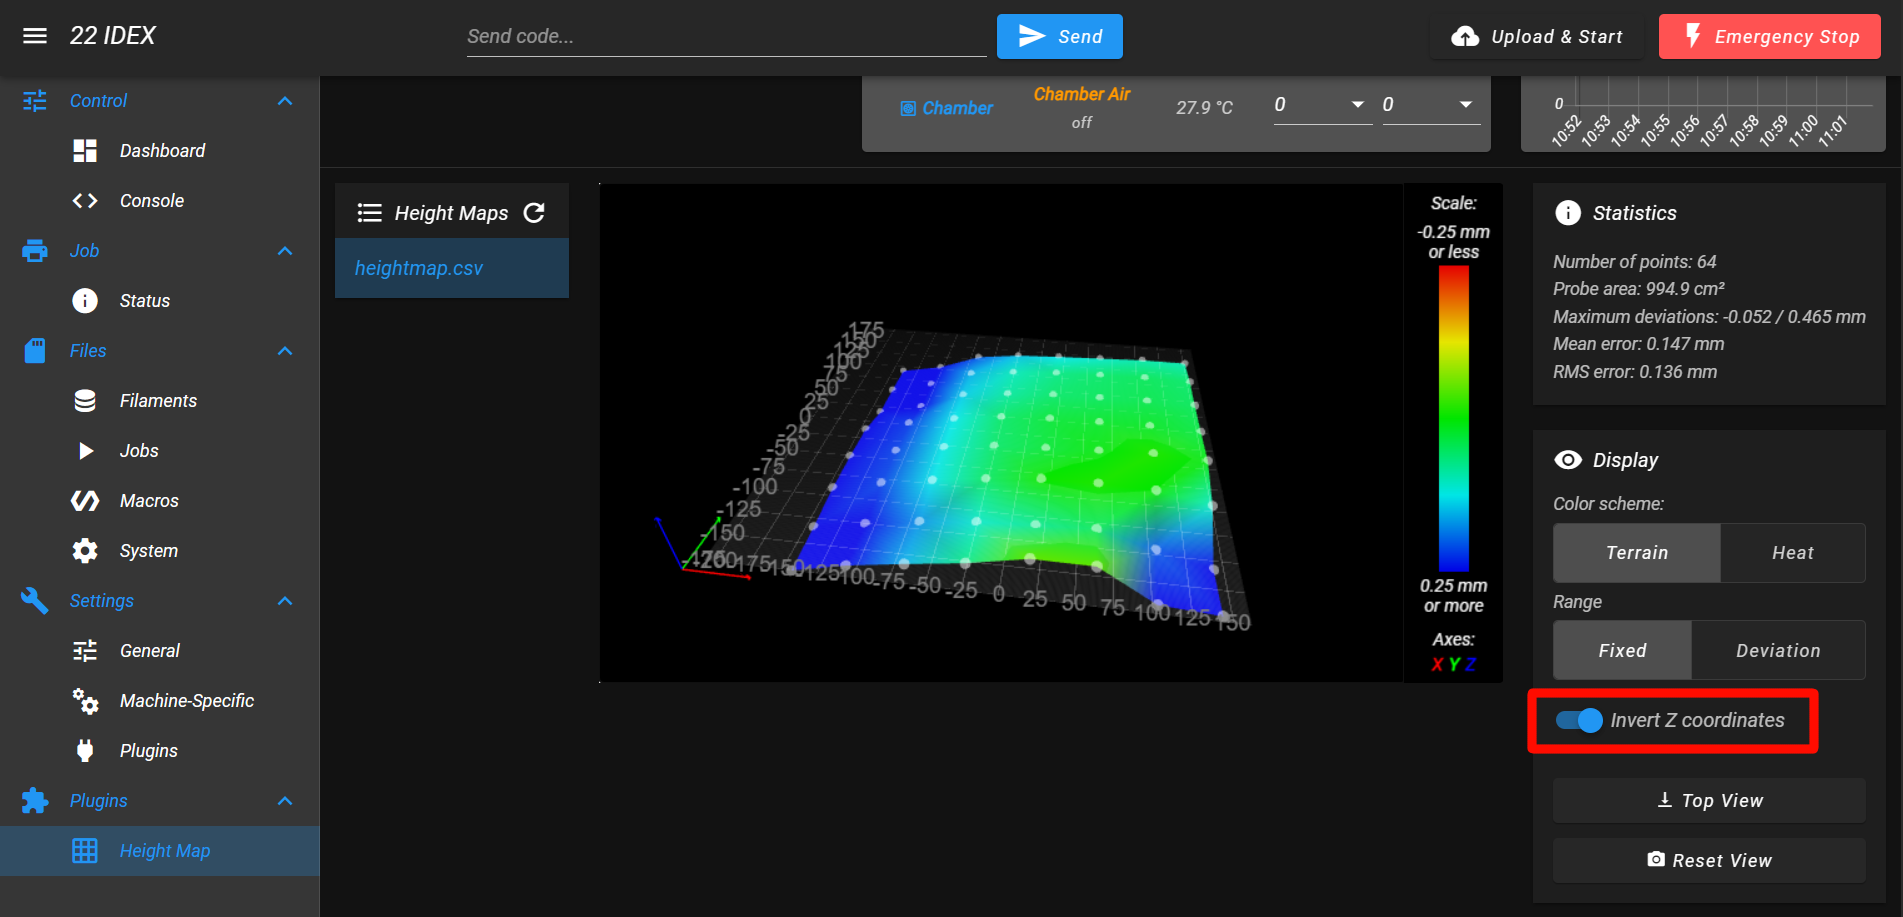1903x917 pixels.
Task: Open the hamburger navigation menu
Action: point(35,36)
